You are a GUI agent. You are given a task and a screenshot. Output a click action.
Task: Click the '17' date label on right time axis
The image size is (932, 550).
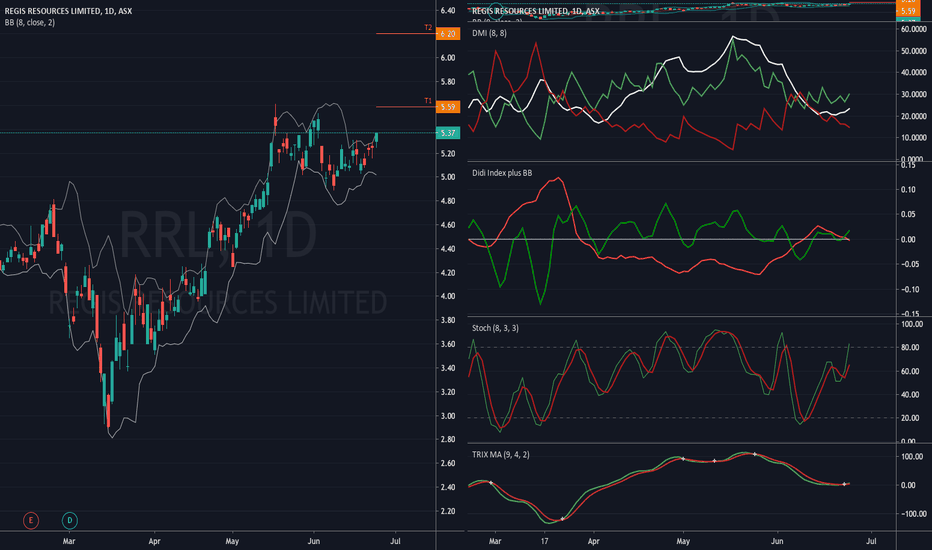click(x=544, y=542)
